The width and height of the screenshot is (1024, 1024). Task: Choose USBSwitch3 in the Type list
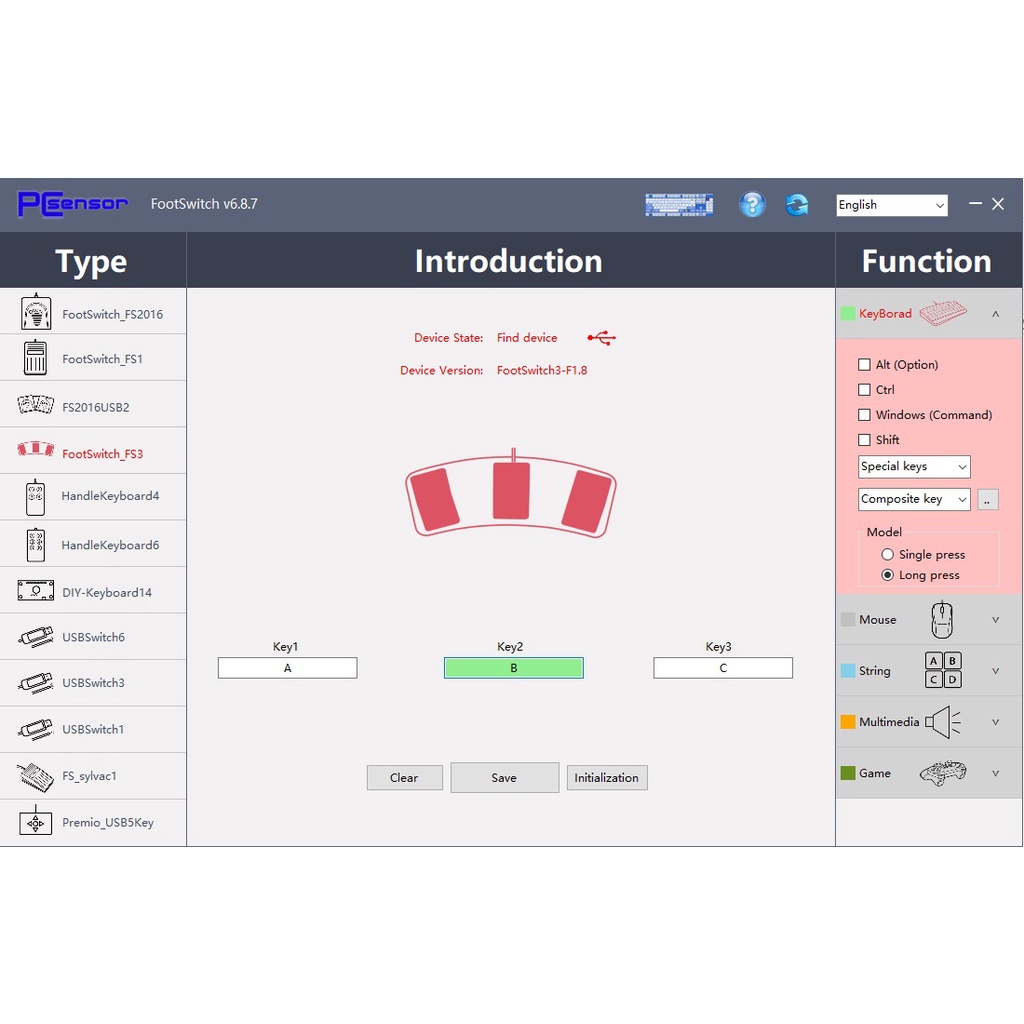(93, 683)
